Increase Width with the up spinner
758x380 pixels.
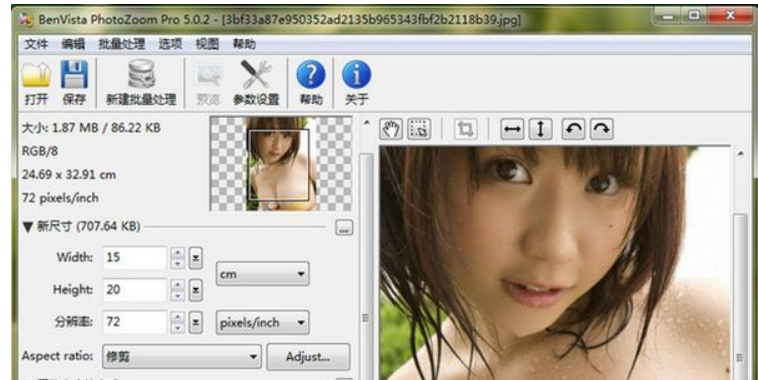coord(178,252)
